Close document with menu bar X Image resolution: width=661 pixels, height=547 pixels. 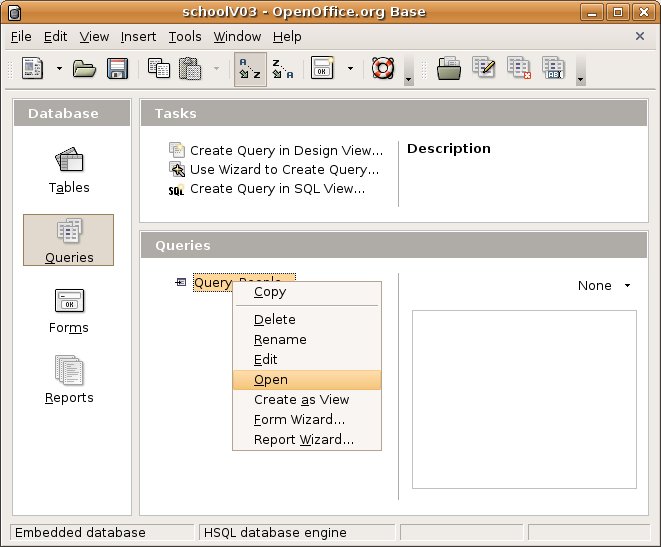point(640,36)
